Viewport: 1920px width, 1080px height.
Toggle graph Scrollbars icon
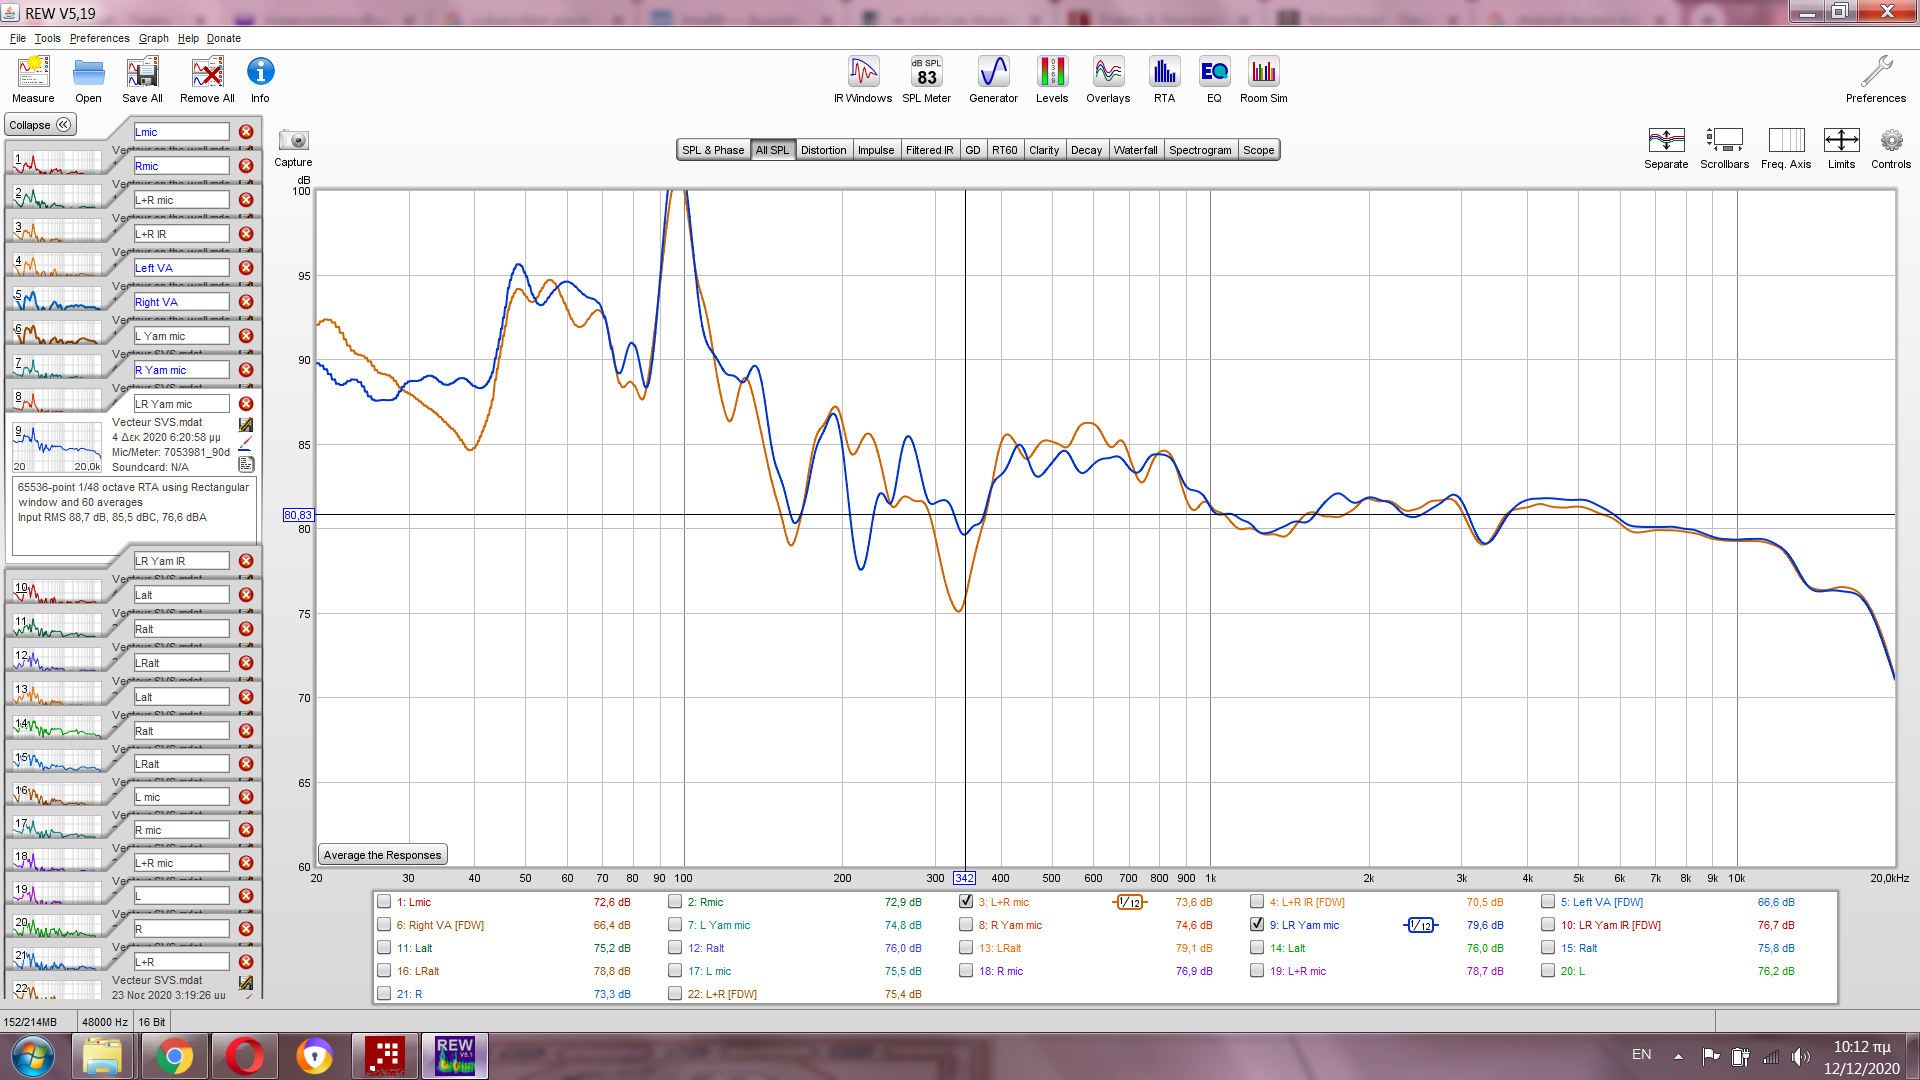tap(1724, 148)
